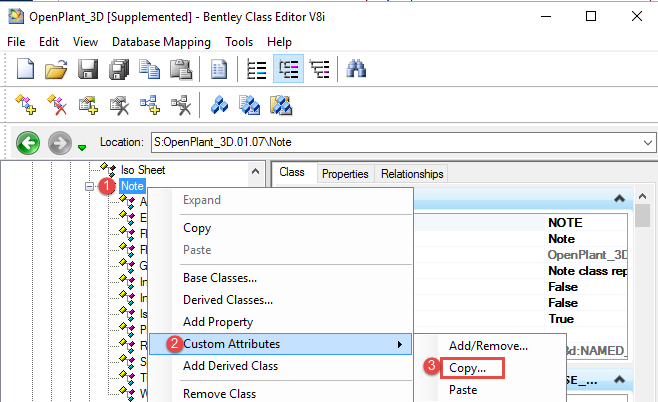
Task: Click the add class icon with plus
Action: [25, 104]
